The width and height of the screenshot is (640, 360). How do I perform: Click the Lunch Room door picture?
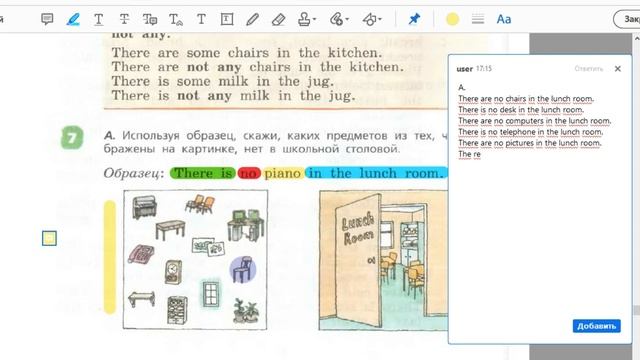[383, 260]
